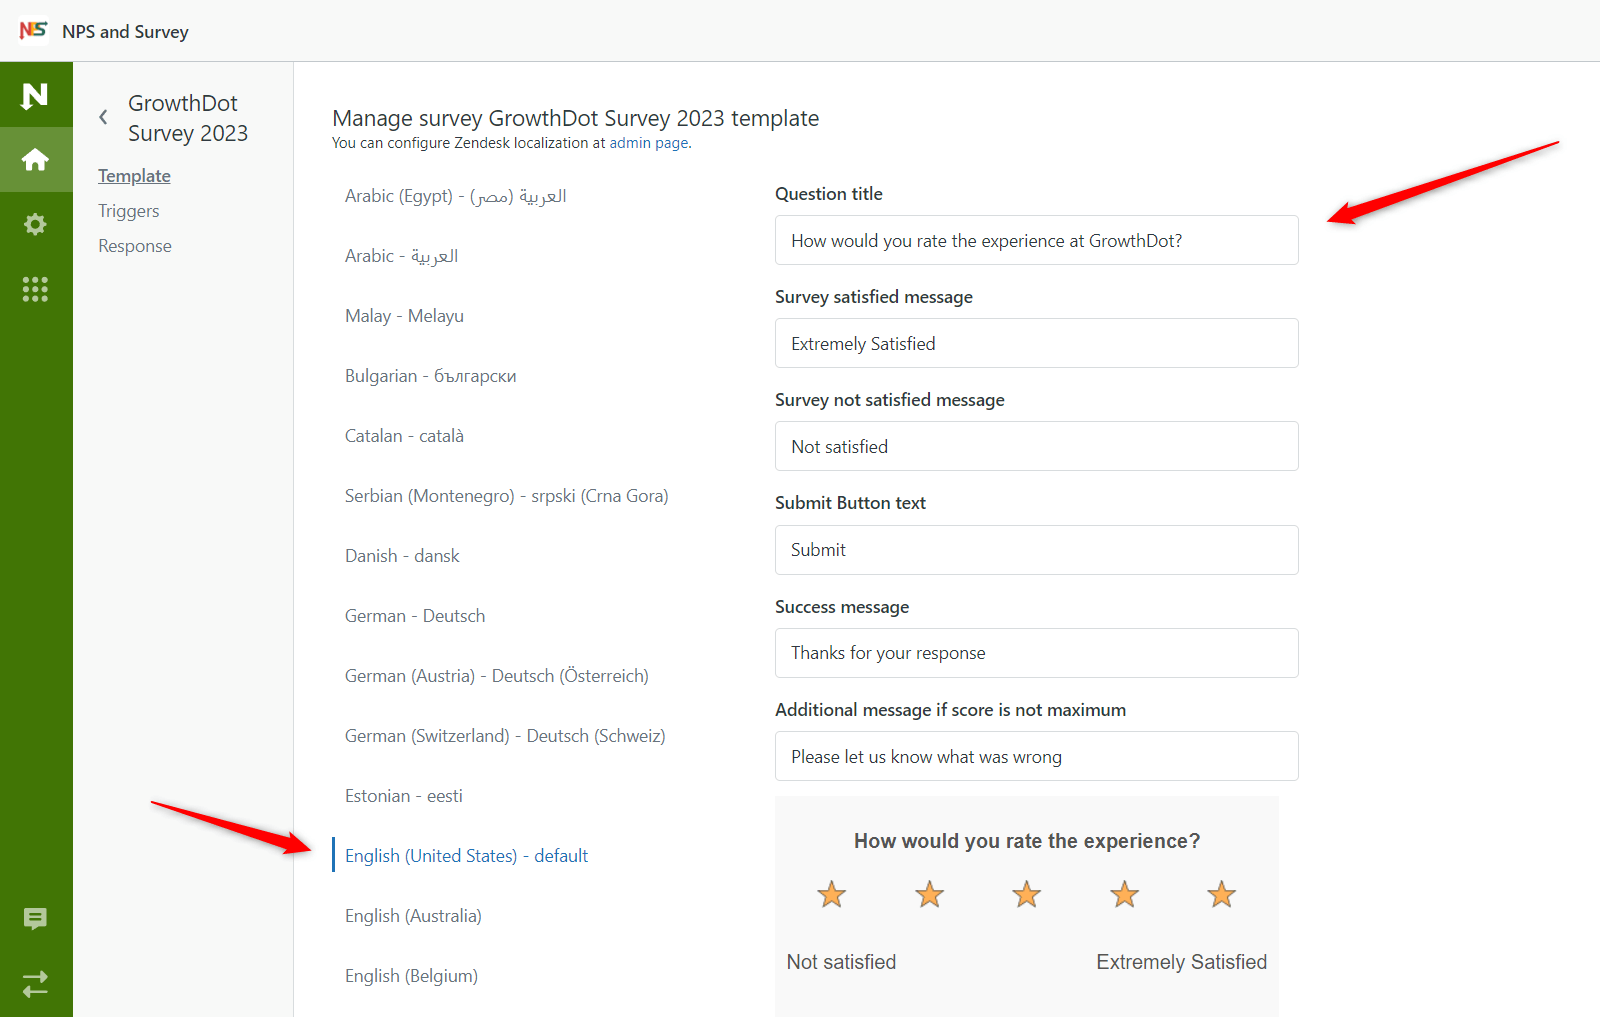Image resolution: width=1600 pixels, height=1017 pixels.
Task: Select the Catalan - català language
Action: [404, 436]
